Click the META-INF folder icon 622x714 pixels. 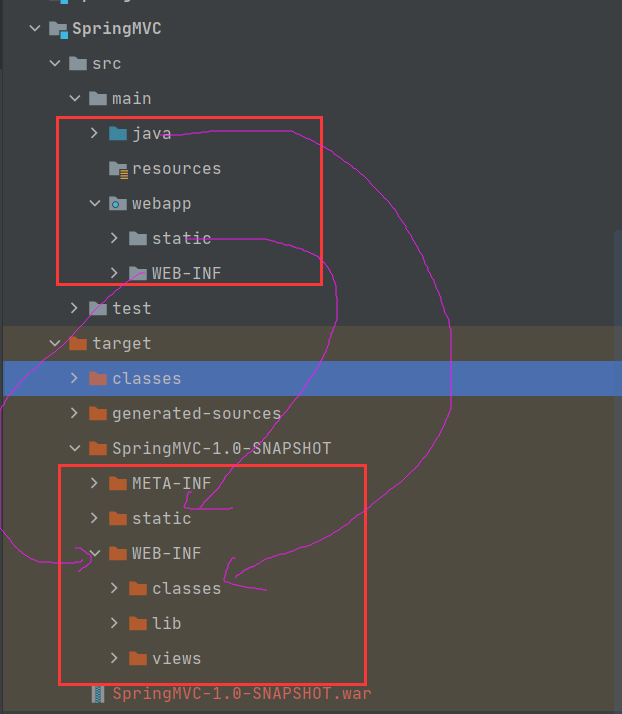click(118, 483)
